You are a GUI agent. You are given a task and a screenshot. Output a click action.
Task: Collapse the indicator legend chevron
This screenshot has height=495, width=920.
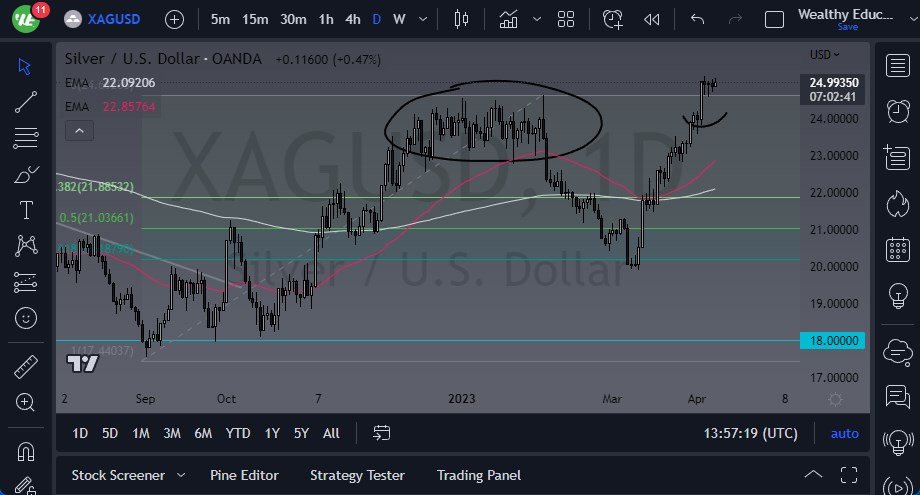79,131
